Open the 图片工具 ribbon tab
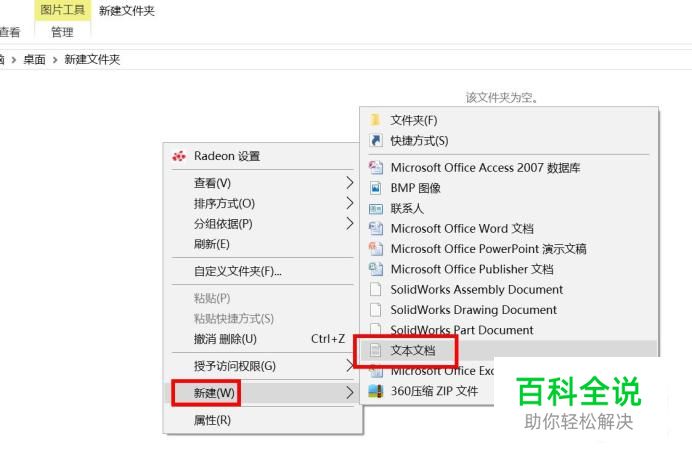This screenshot has width=692, height=466. [62, 10]
